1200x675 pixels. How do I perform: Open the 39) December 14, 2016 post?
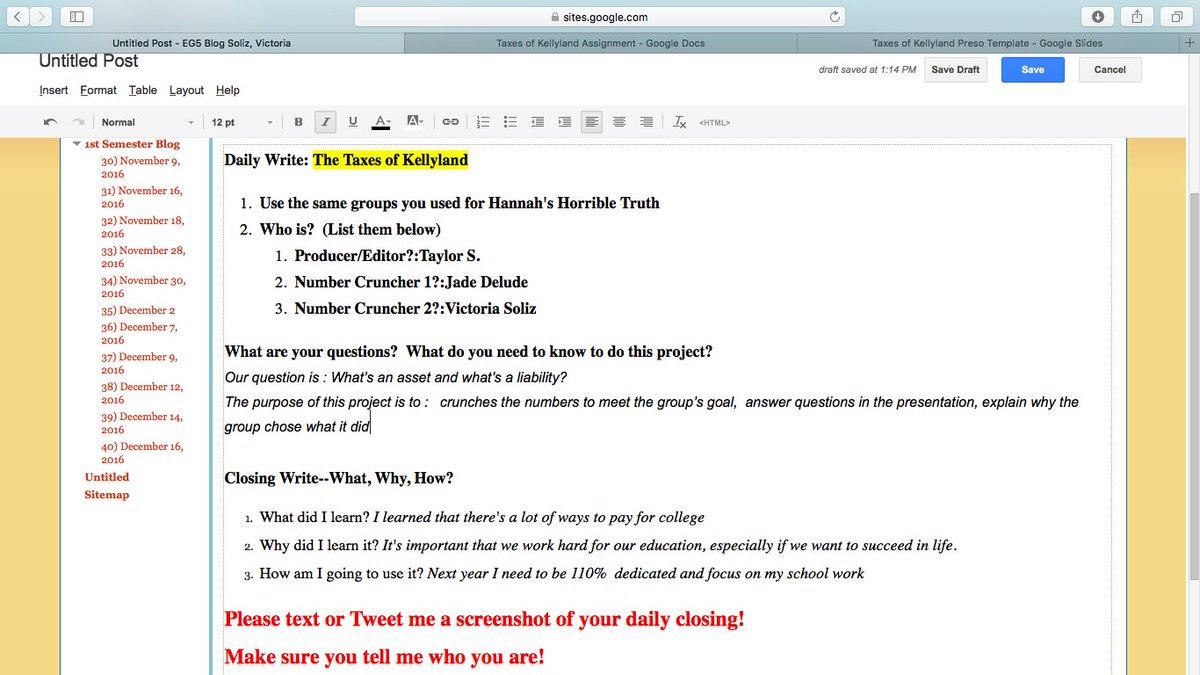pos(142,423)
